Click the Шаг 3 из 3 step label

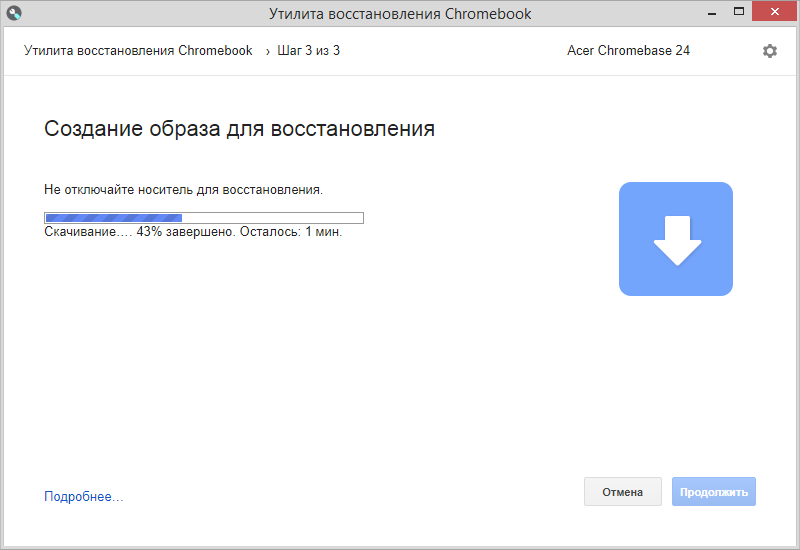pos(309,51)
